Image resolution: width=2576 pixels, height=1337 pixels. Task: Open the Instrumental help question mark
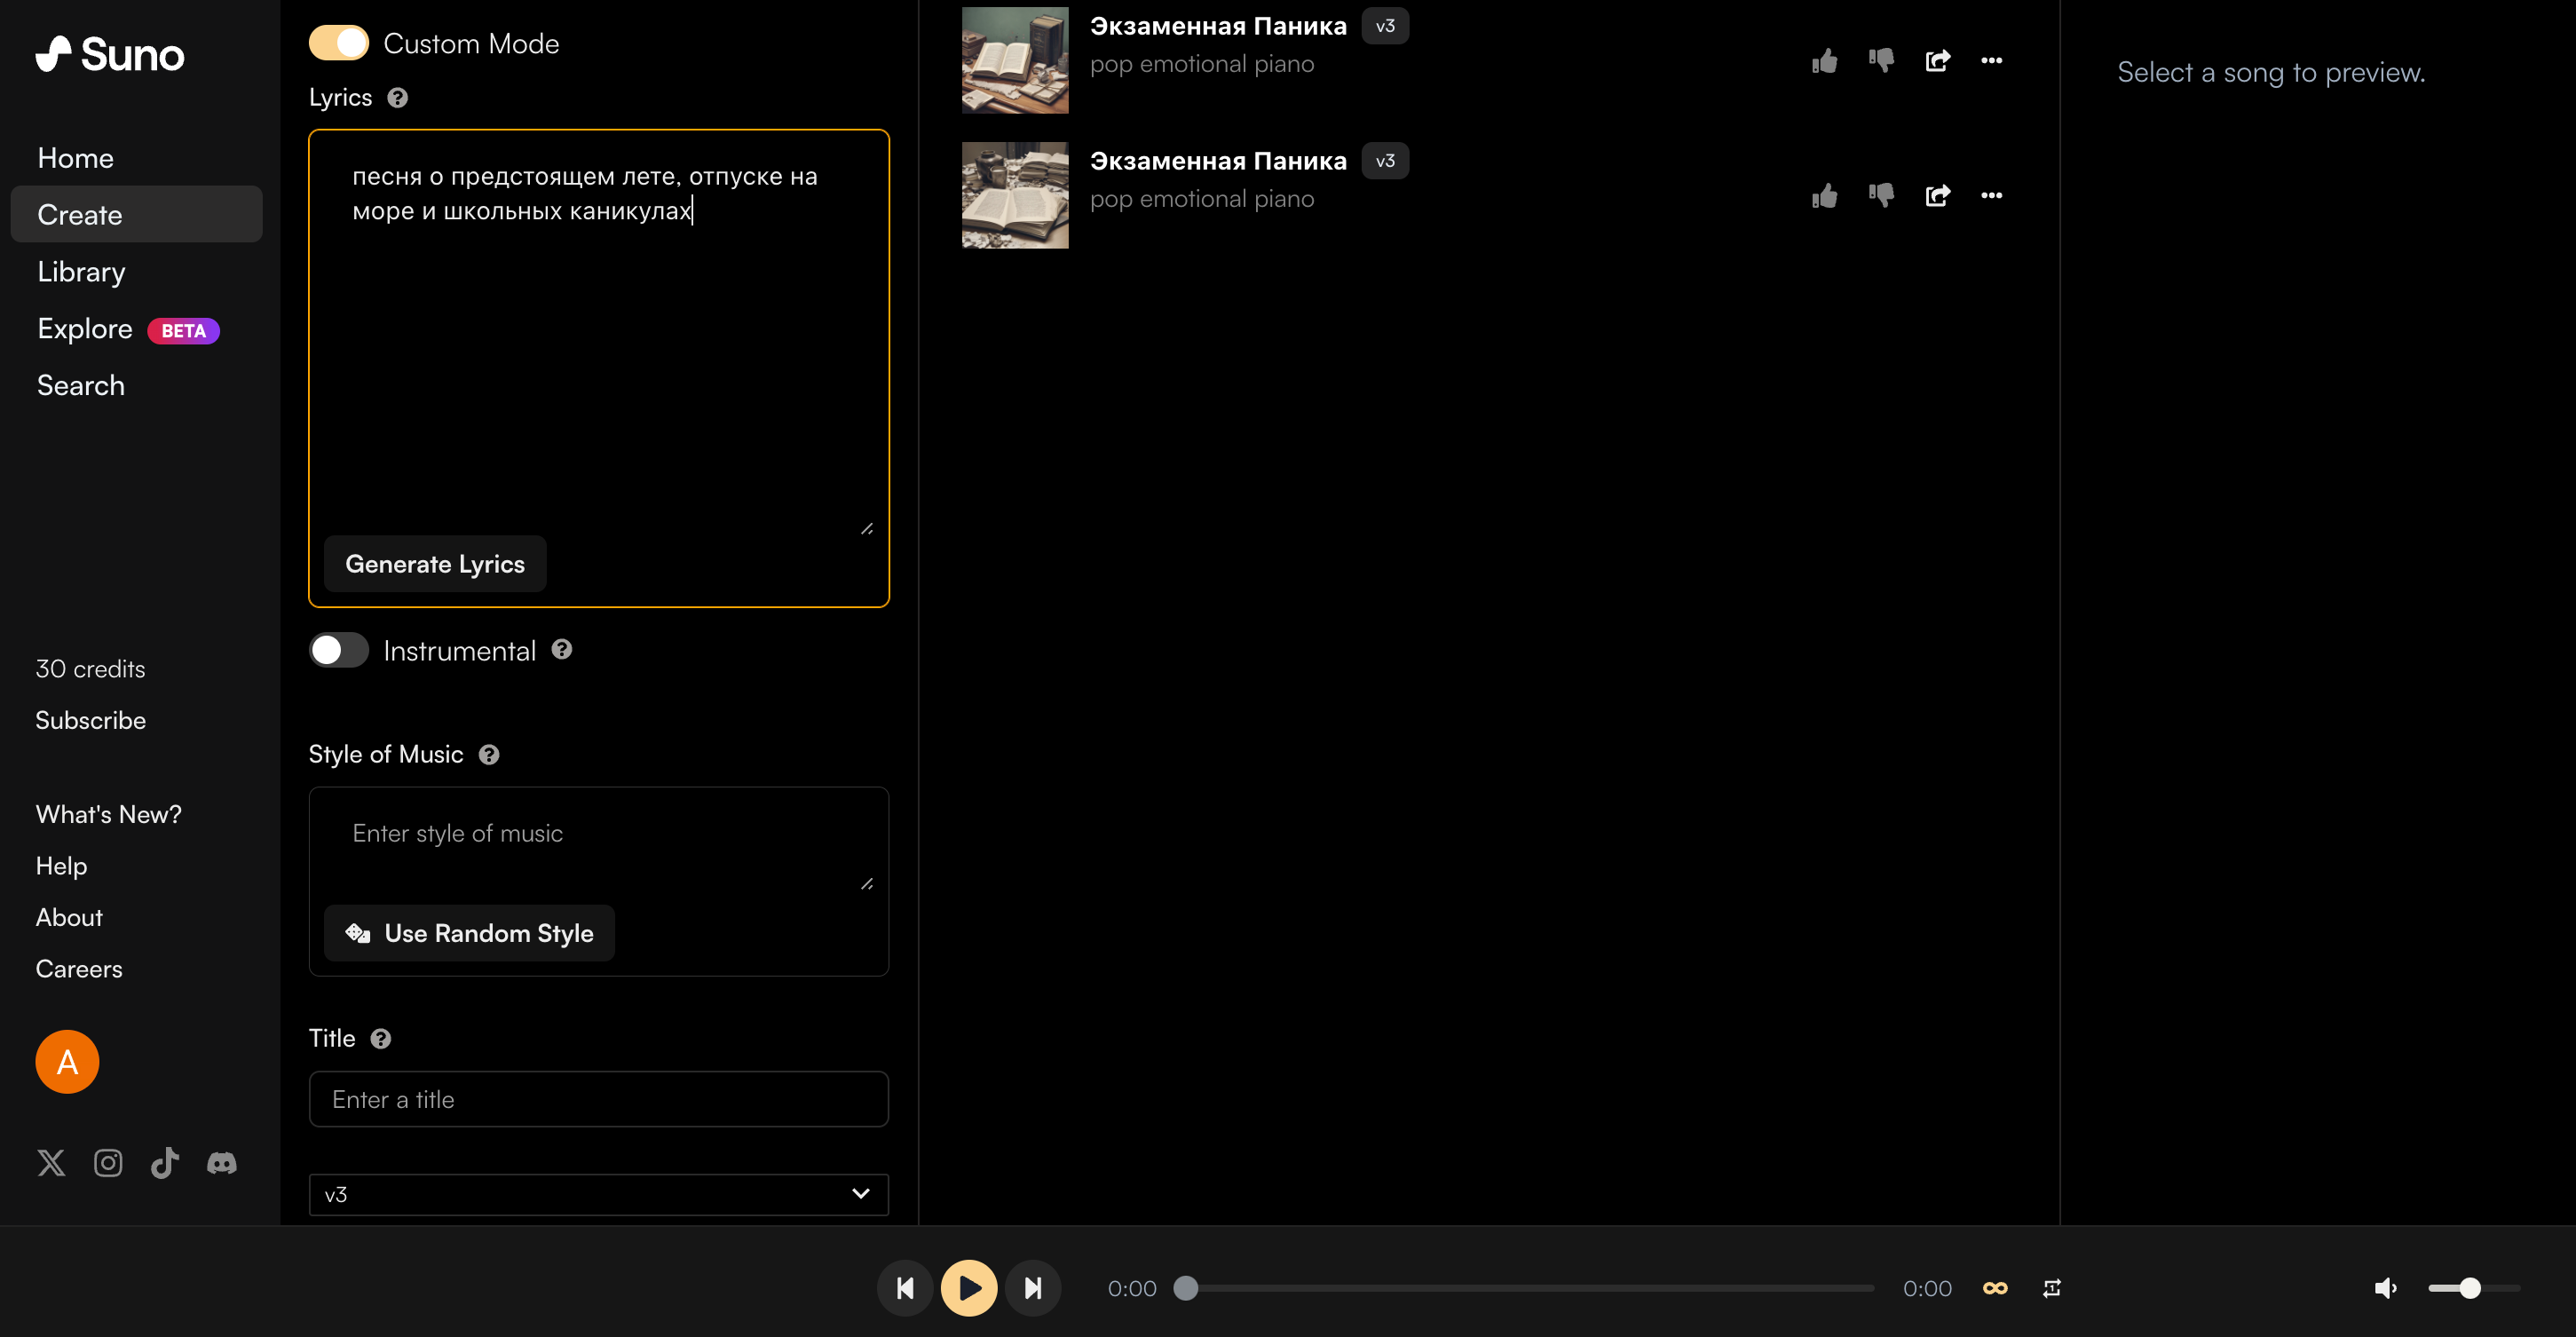click(562, 650)
